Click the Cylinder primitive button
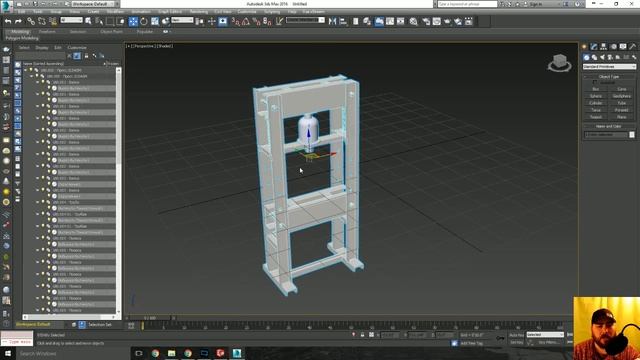 (596, 103)
